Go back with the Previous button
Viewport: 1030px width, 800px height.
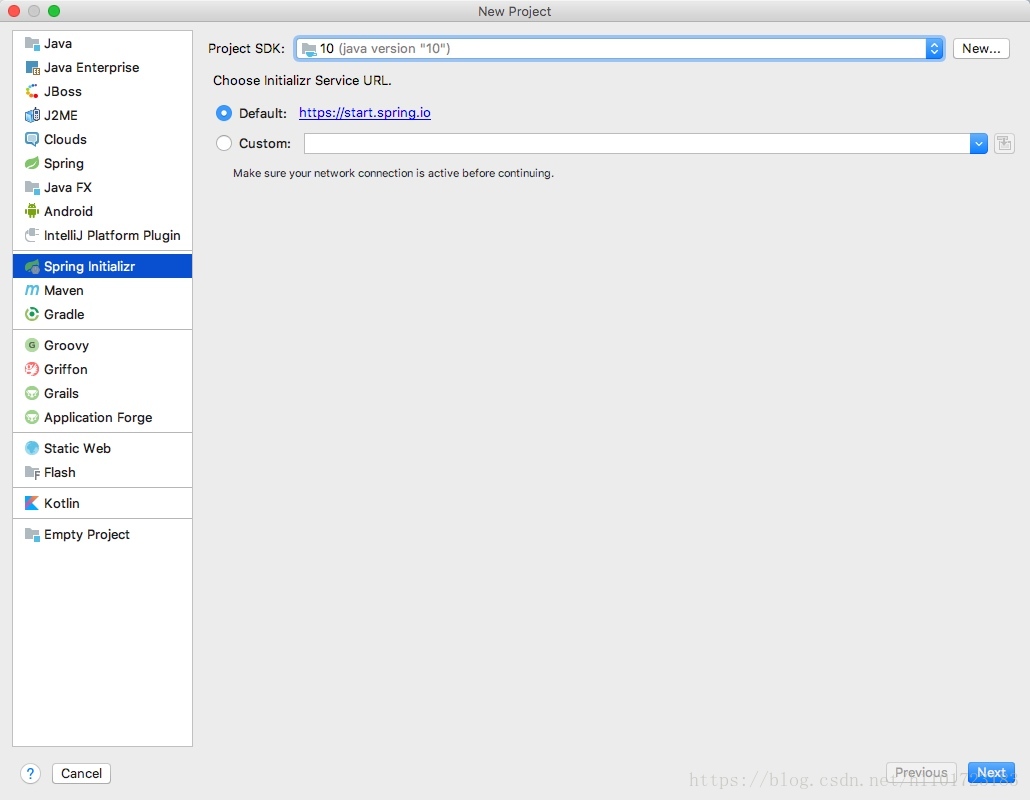coord(921,772)
